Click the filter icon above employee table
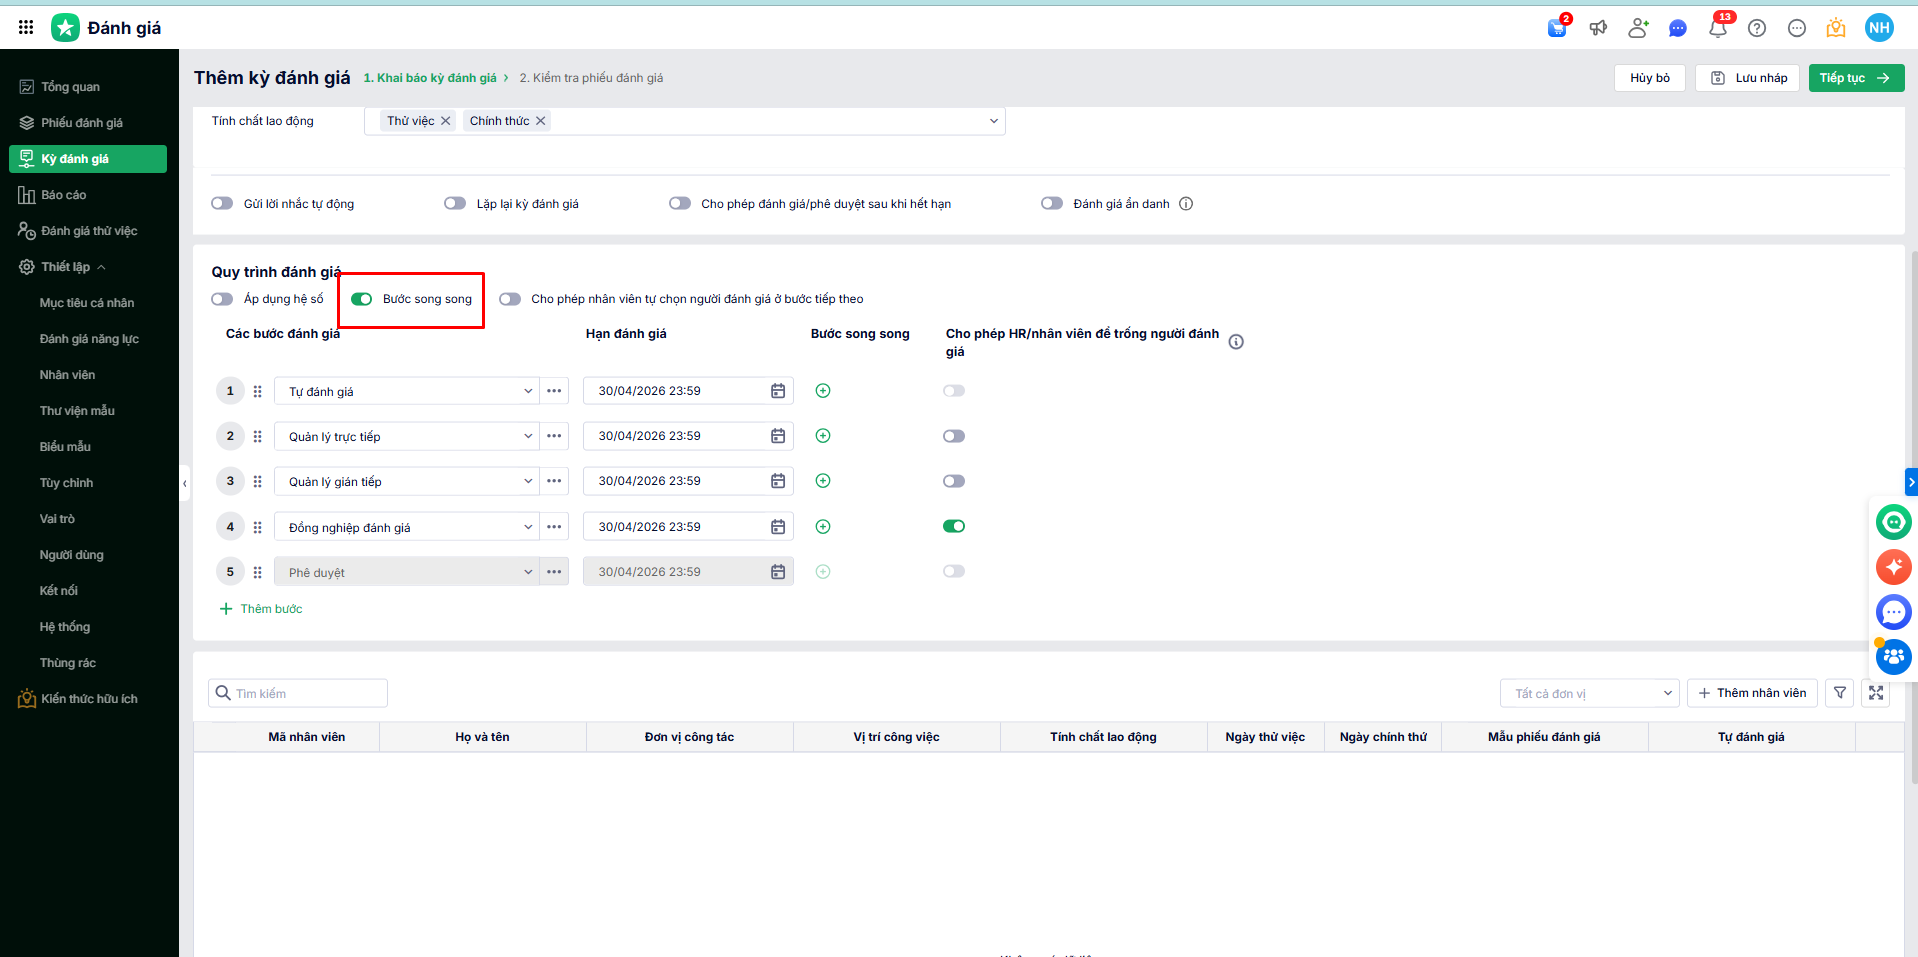 click(x=1840, y=693)
